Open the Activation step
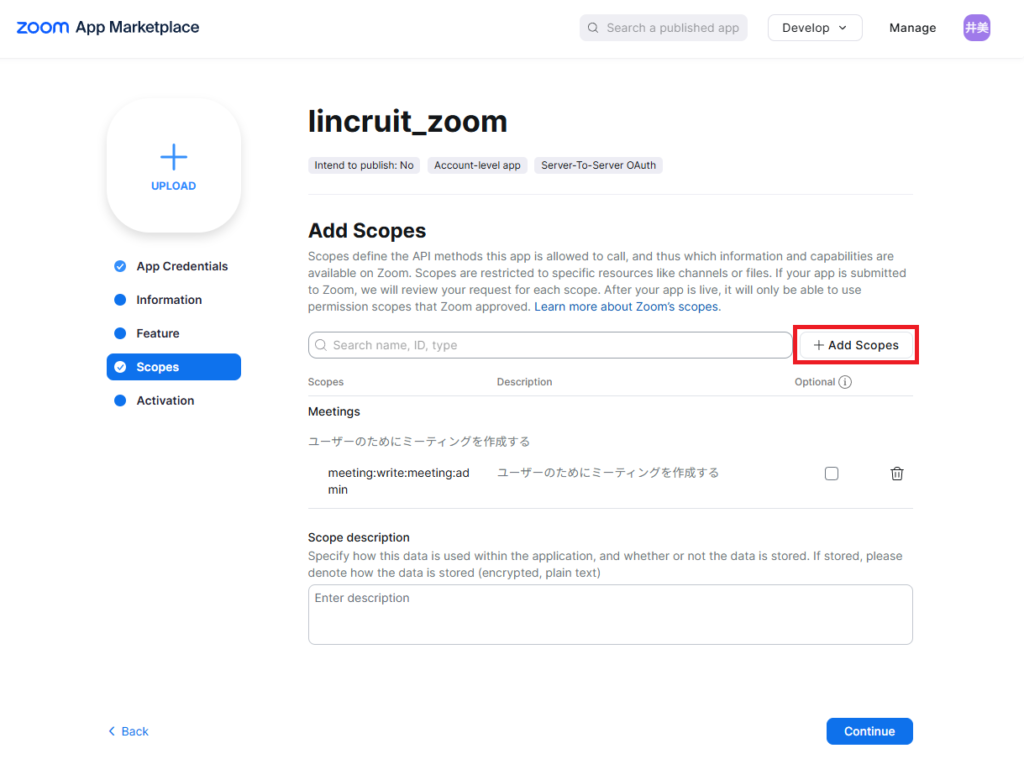Viewport: 1024px width, 759px height. pyautogui.click(x=165, y=400)
